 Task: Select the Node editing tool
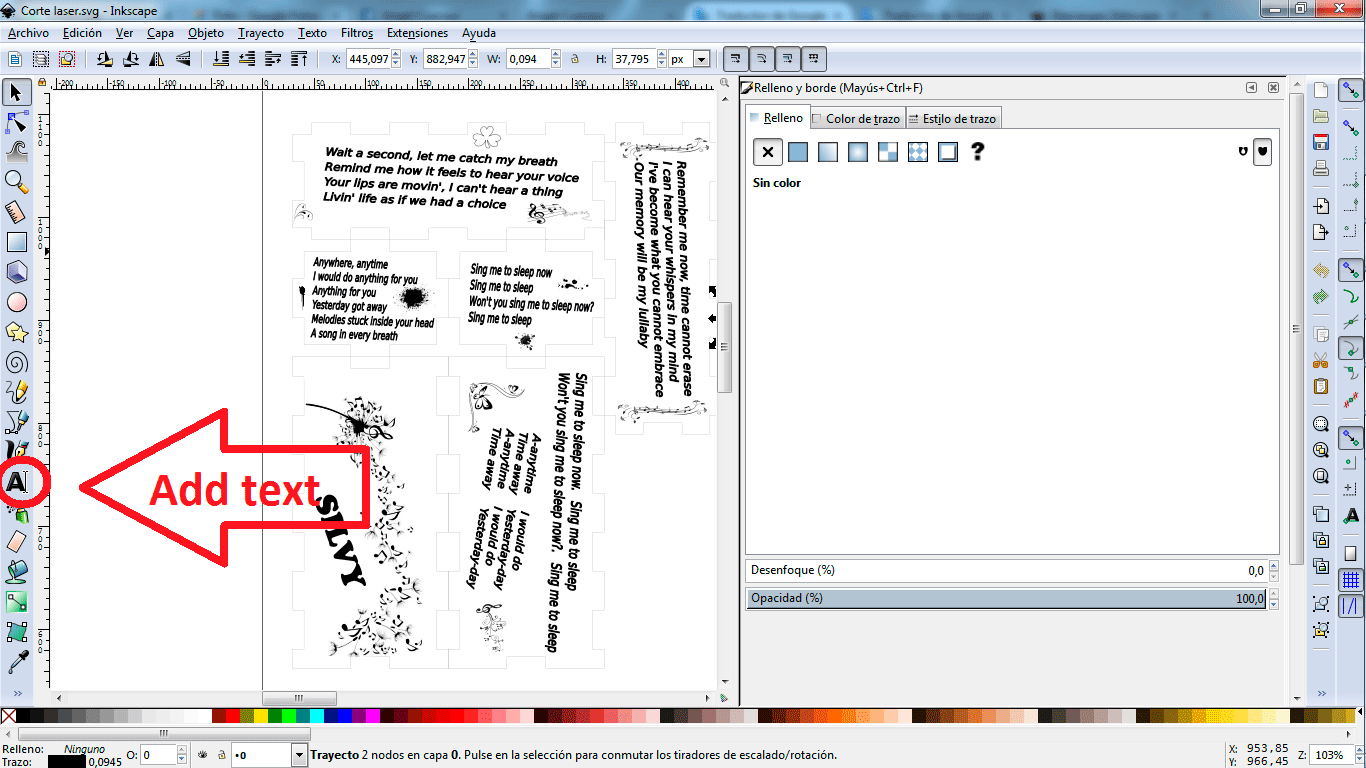(16, 123)
